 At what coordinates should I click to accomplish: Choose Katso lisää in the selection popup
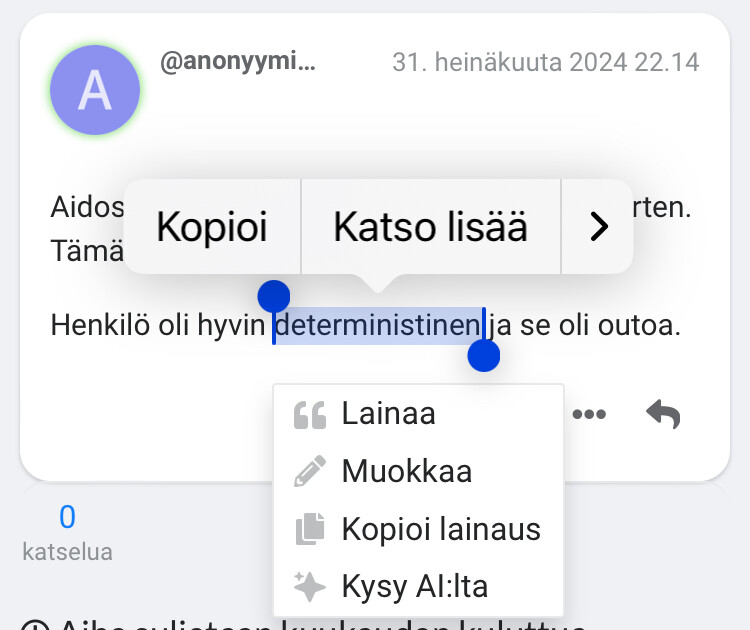(430, 227)
